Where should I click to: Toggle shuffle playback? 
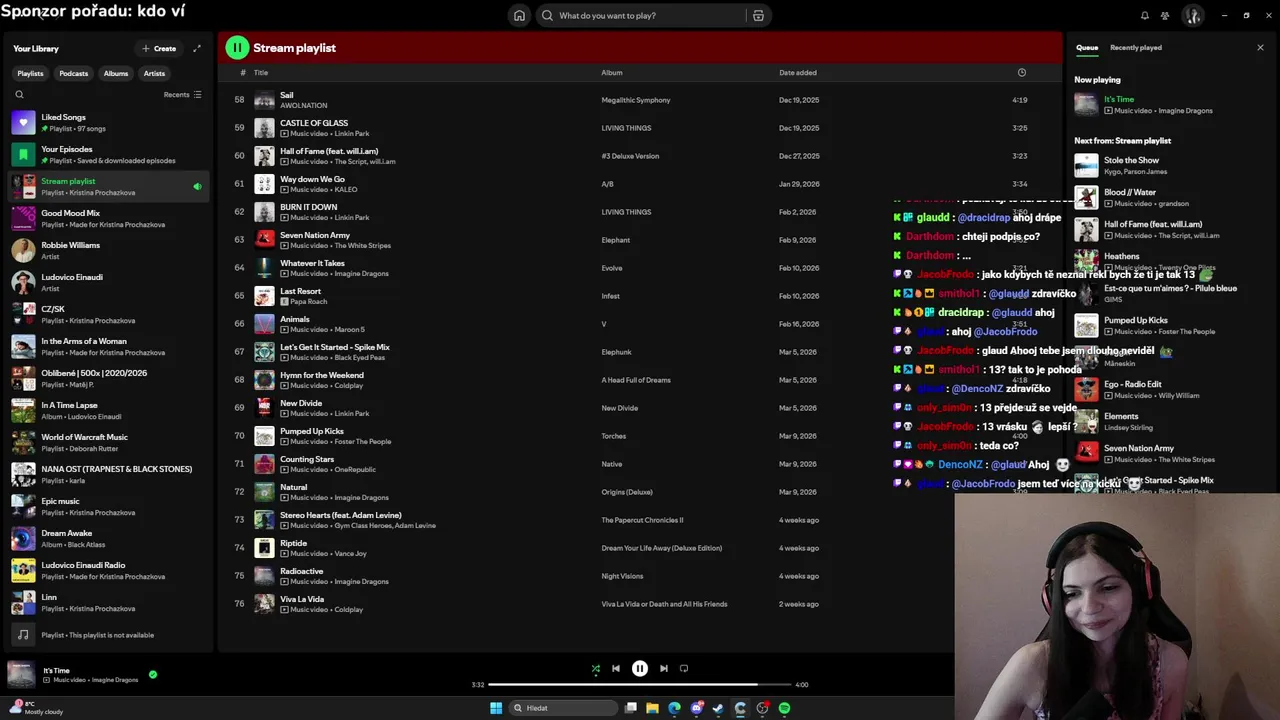pos(595,668)
